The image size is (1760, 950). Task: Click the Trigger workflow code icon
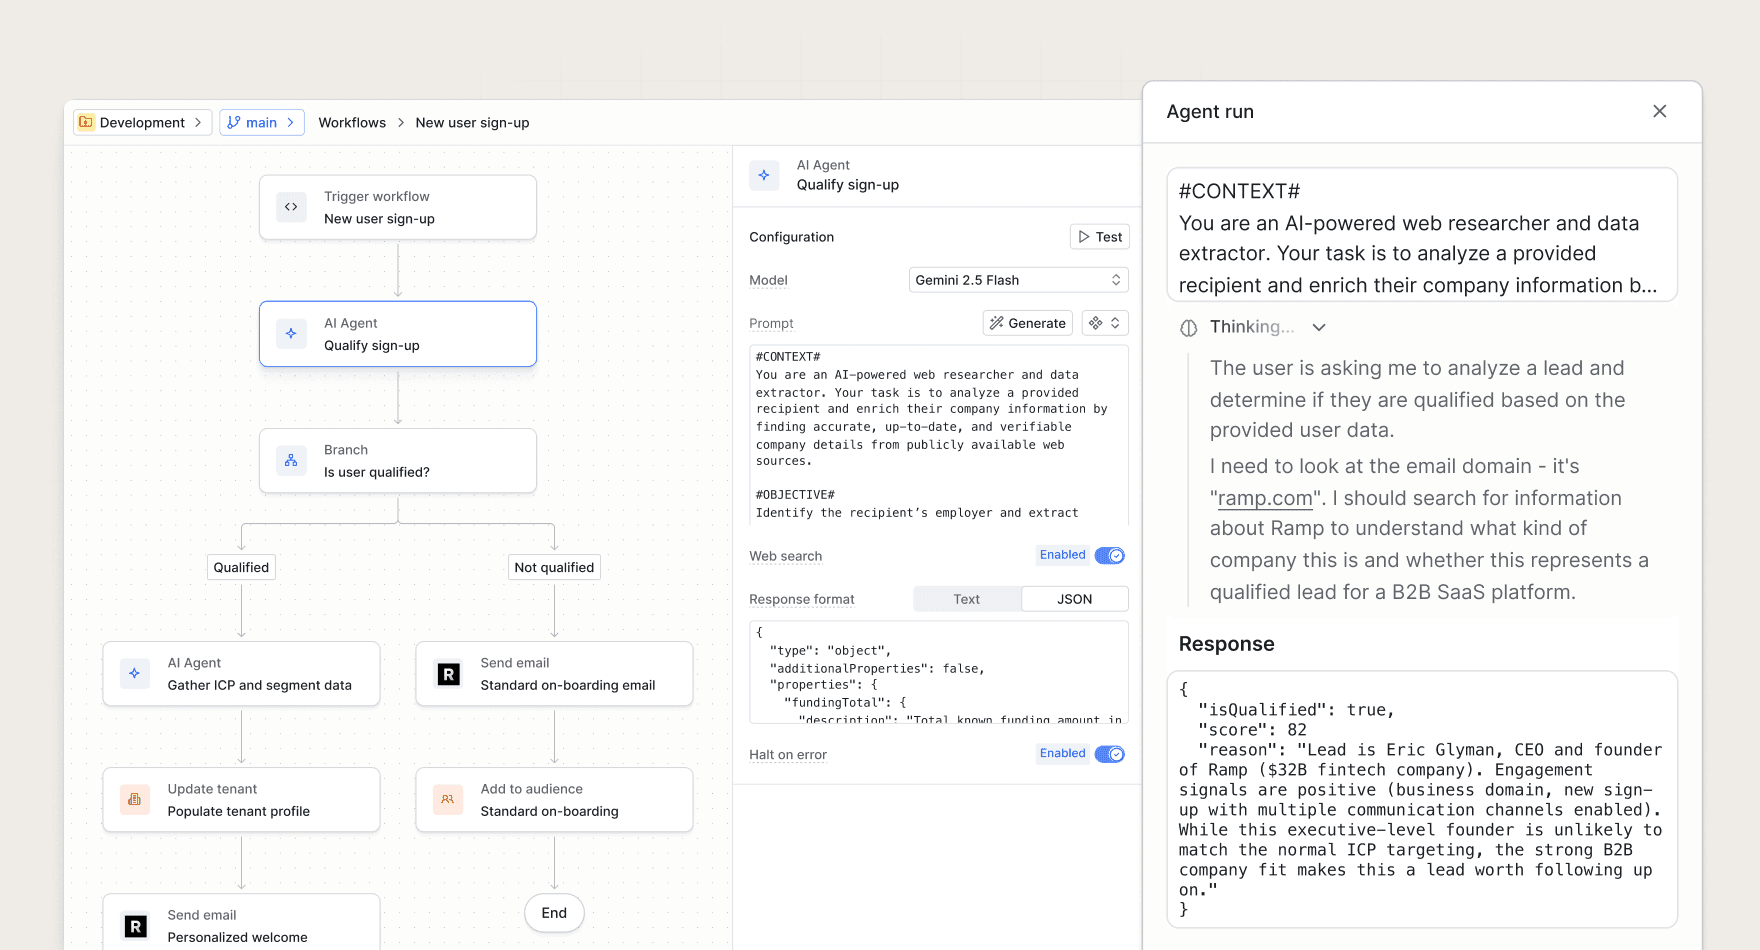click(x=291, y=207)
